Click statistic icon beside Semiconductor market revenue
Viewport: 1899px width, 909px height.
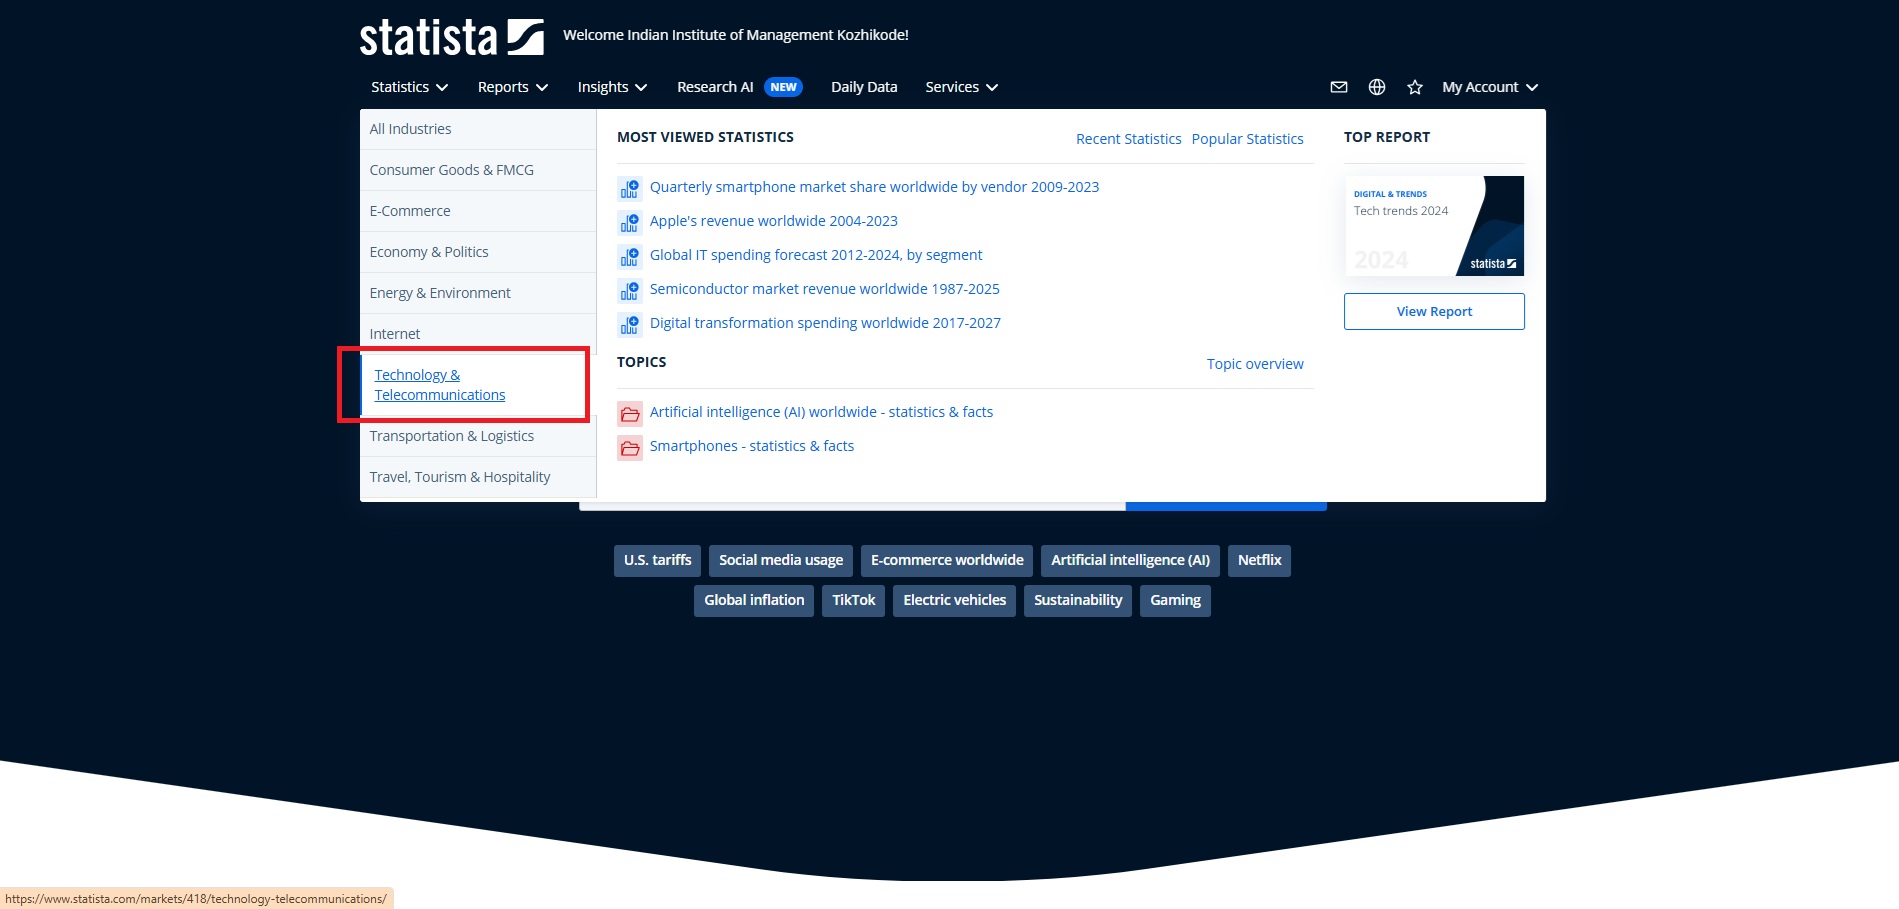coord(629,290)
